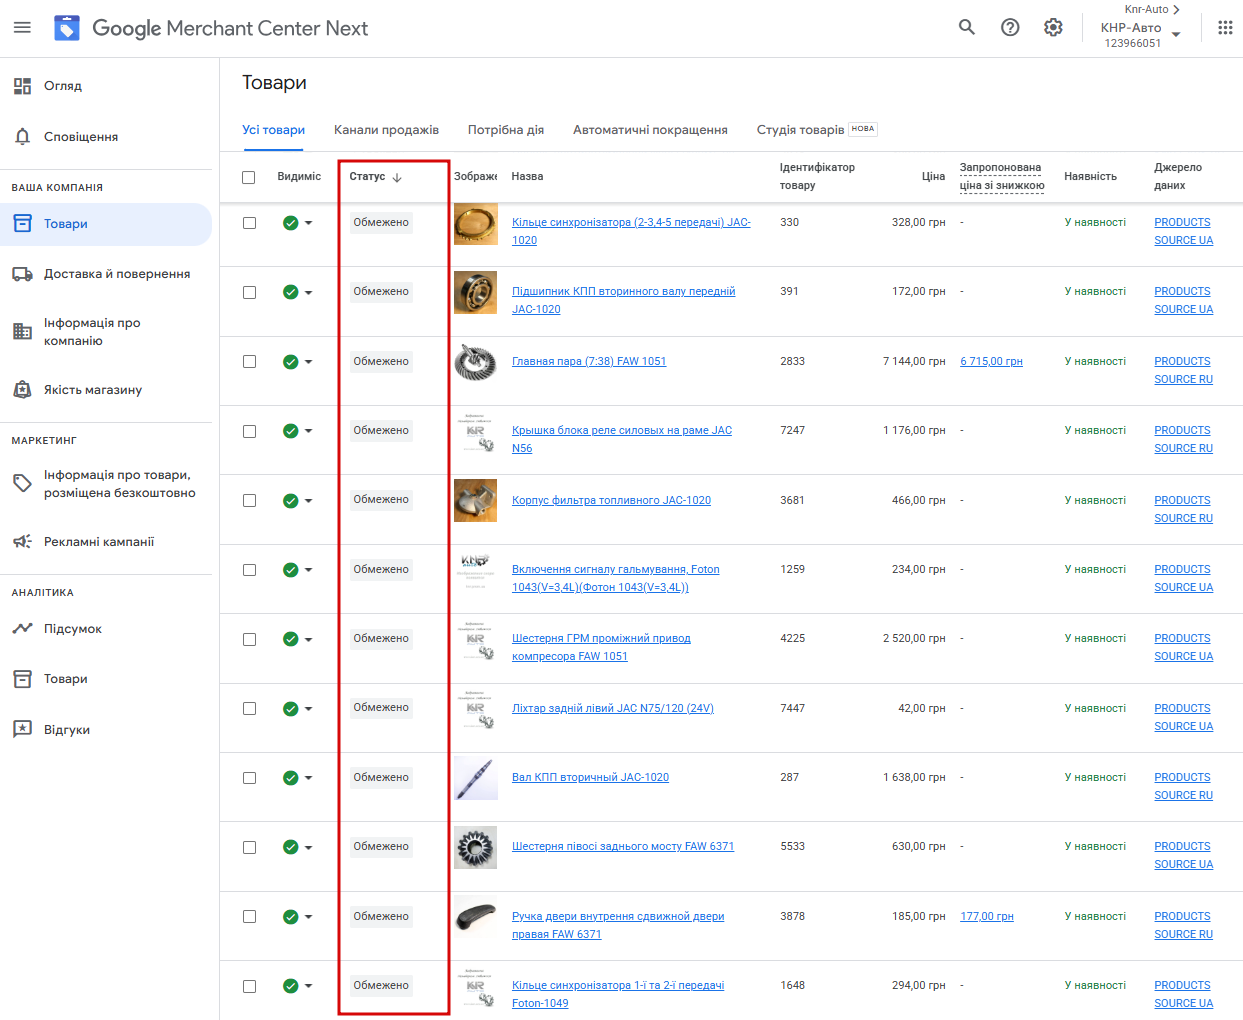The width and height of the screenshot is (1243, 1020).
Task: Click the Сповіщення bell icon
Action: [x=22, y=136]
